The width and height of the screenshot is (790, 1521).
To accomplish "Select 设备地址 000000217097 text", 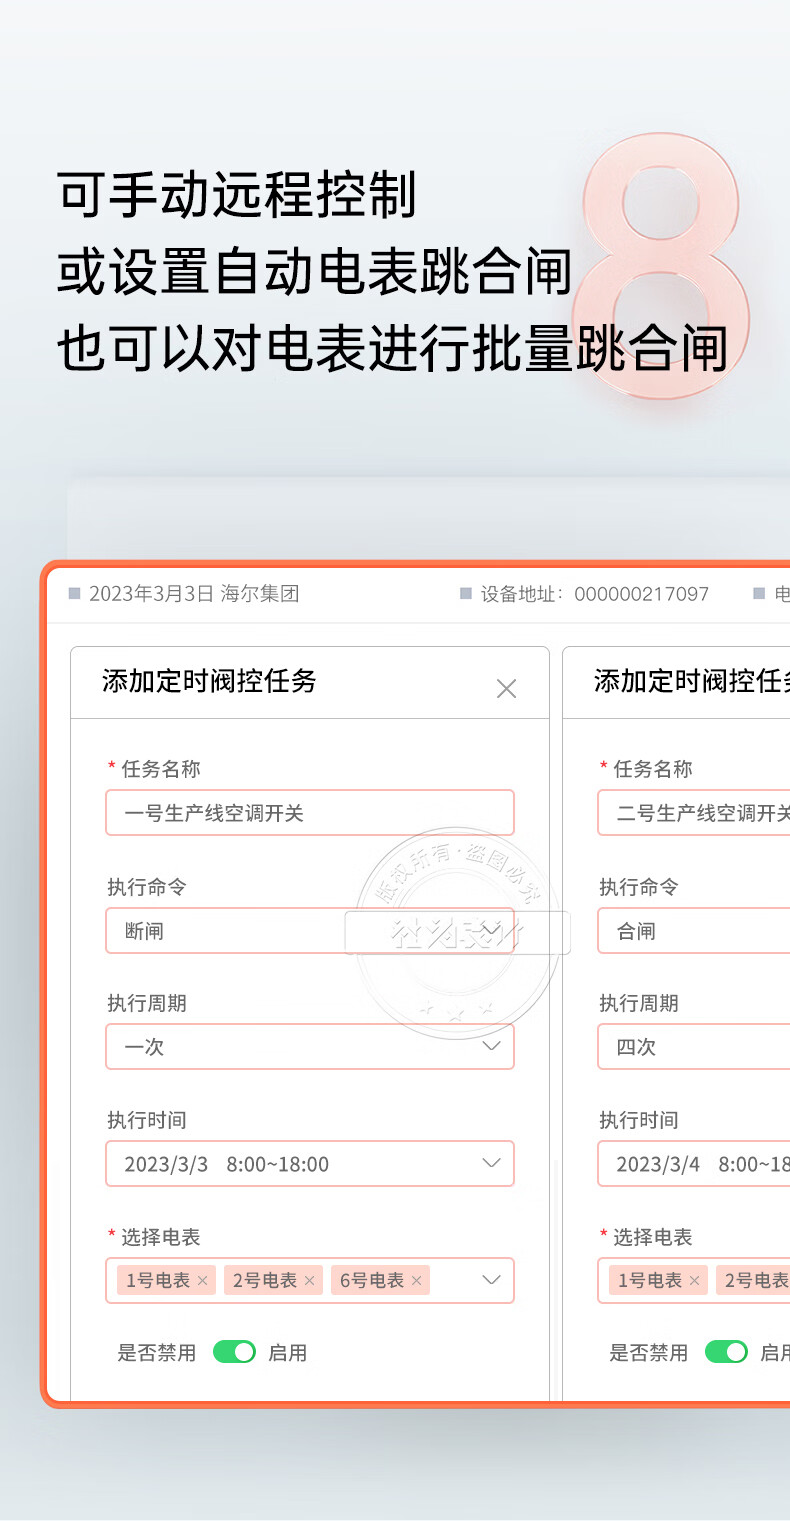I will pyautogui.click(x=641, y=594).
